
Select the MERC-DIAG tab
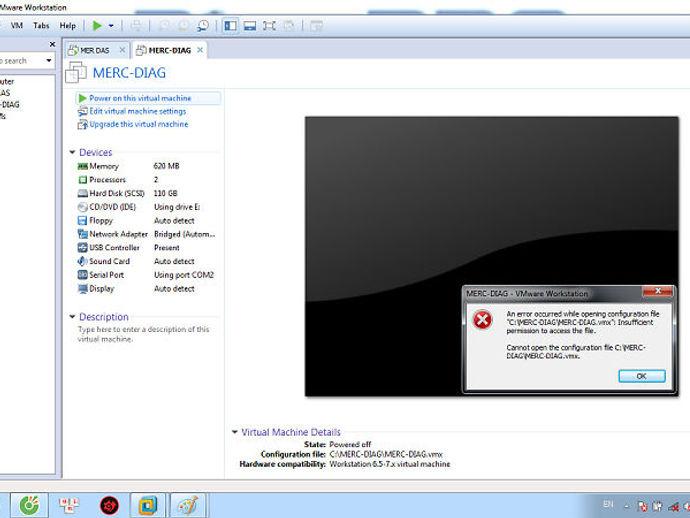[x=169, y=50]
